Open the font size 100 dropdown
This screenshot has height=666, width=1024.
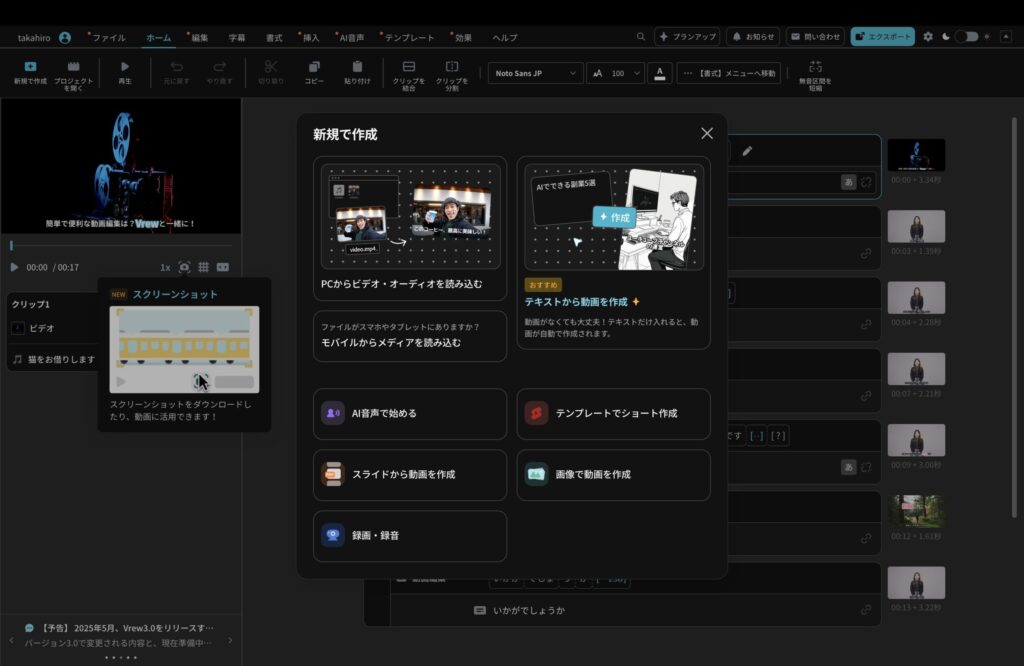(x=616, y=73)
